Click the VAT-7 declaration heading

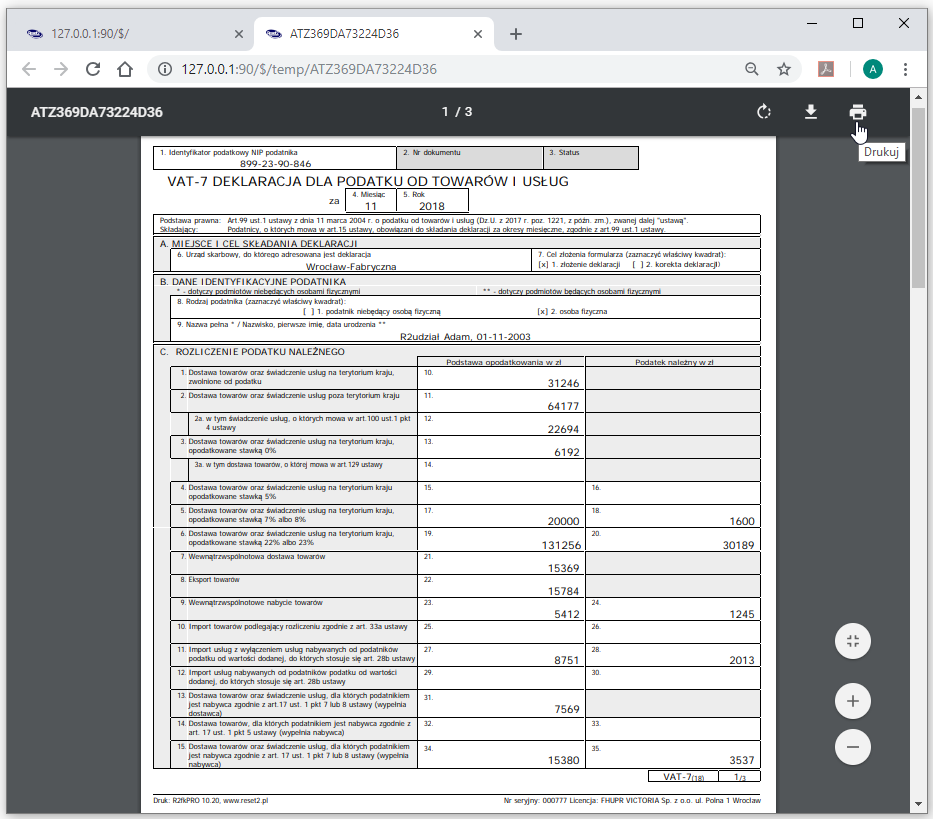tap(368, 182)
